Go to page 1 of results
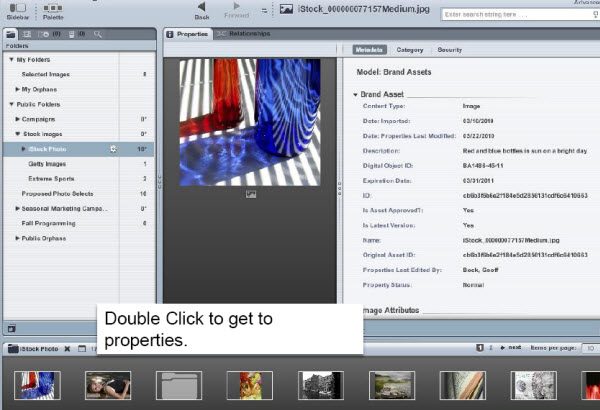 tap(479, 348)
